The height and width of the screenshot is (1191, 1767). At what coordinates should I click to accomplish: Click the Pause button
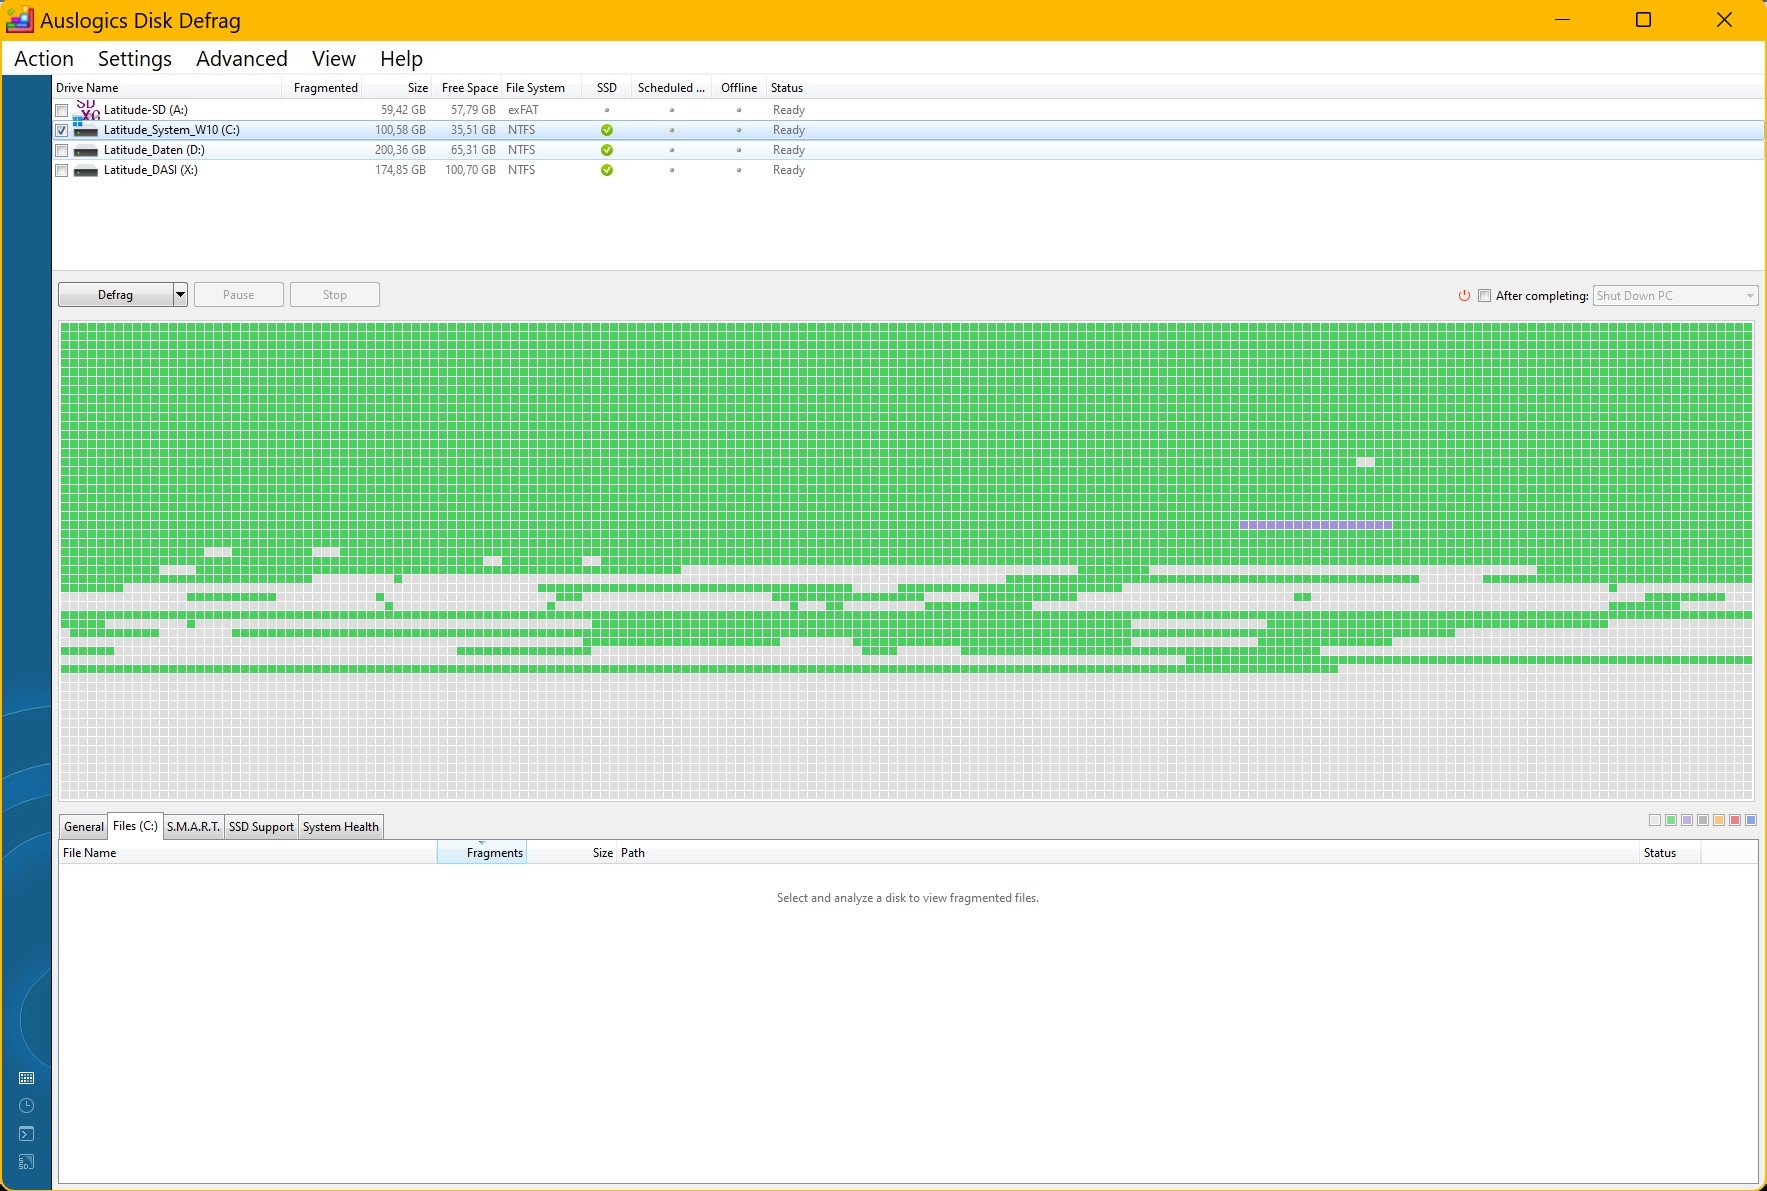239,295
